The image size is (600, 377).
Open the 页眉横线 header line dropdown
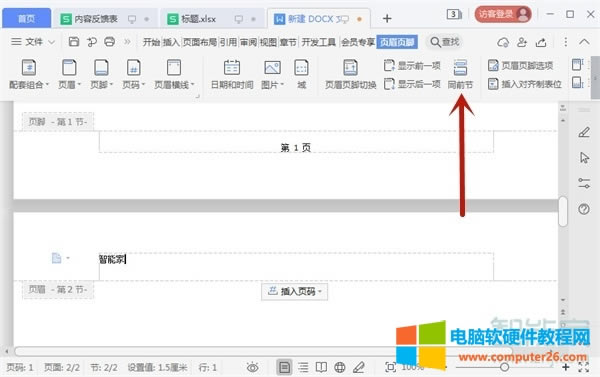(x=174, y=75)
